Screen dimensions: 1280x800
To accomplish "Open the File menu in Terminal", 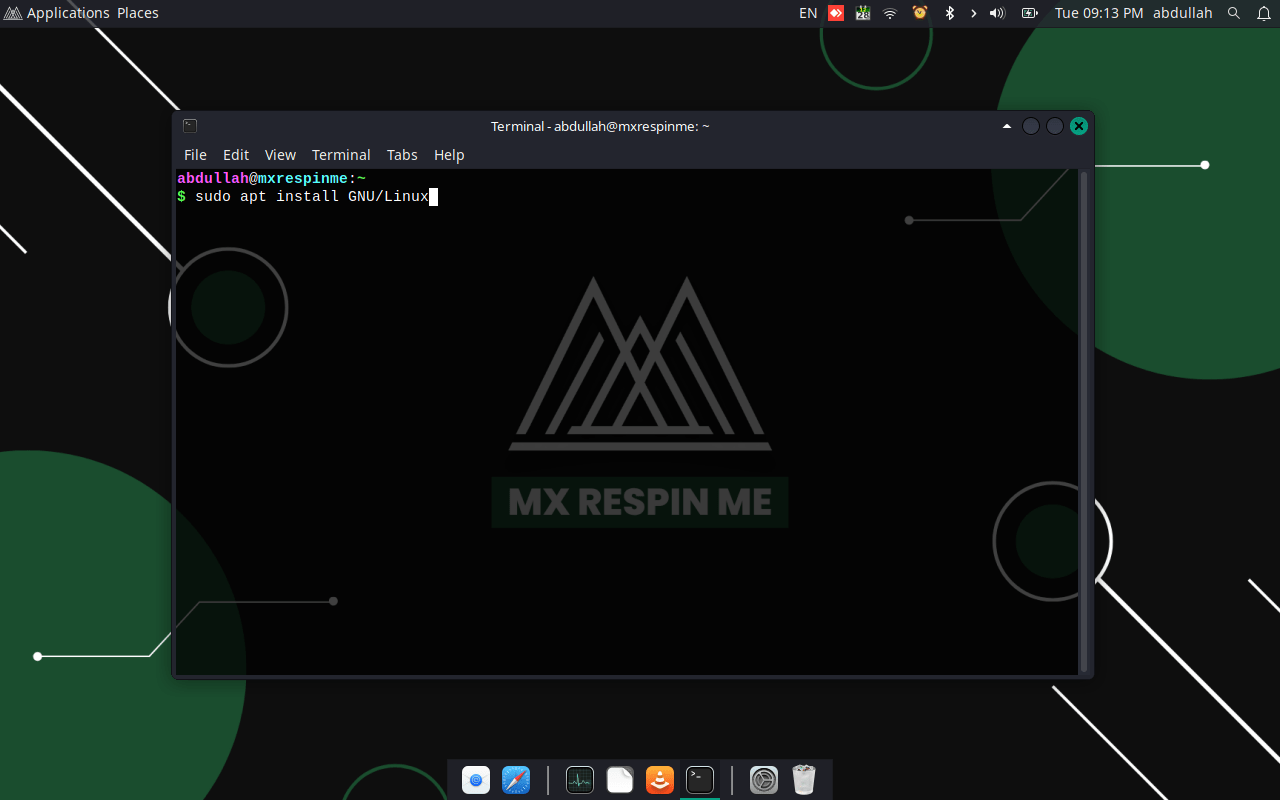I will (x=195, y=155).
